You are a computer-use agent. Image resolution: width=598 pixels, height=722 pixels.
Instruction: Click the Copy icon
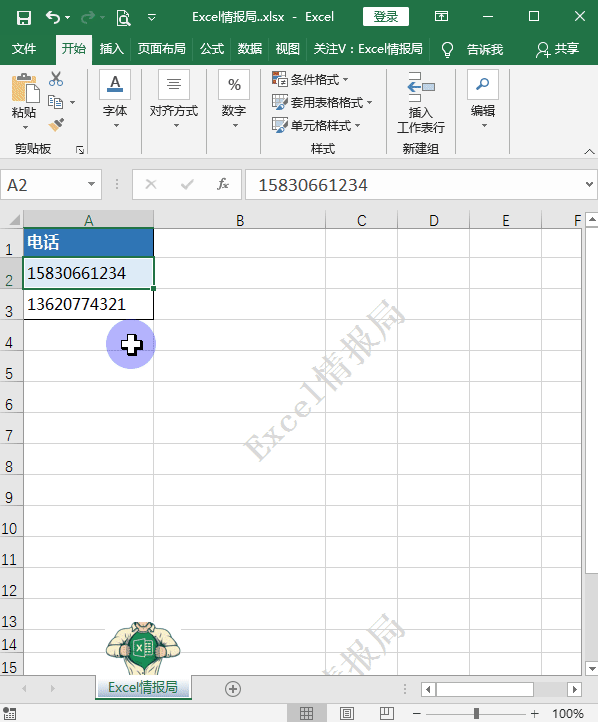pyautogui.click(x=56, y=102)
